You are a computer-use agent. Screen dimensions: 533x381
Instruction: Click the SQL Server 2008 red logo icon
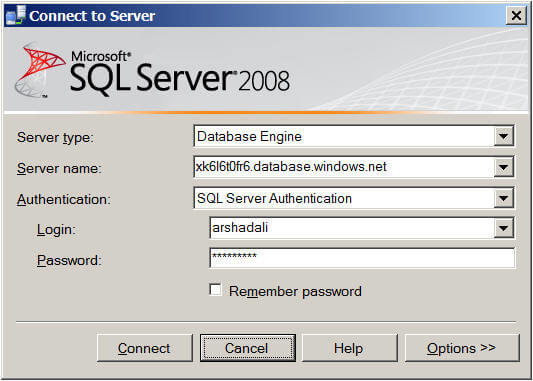click(x=39, y=70)
